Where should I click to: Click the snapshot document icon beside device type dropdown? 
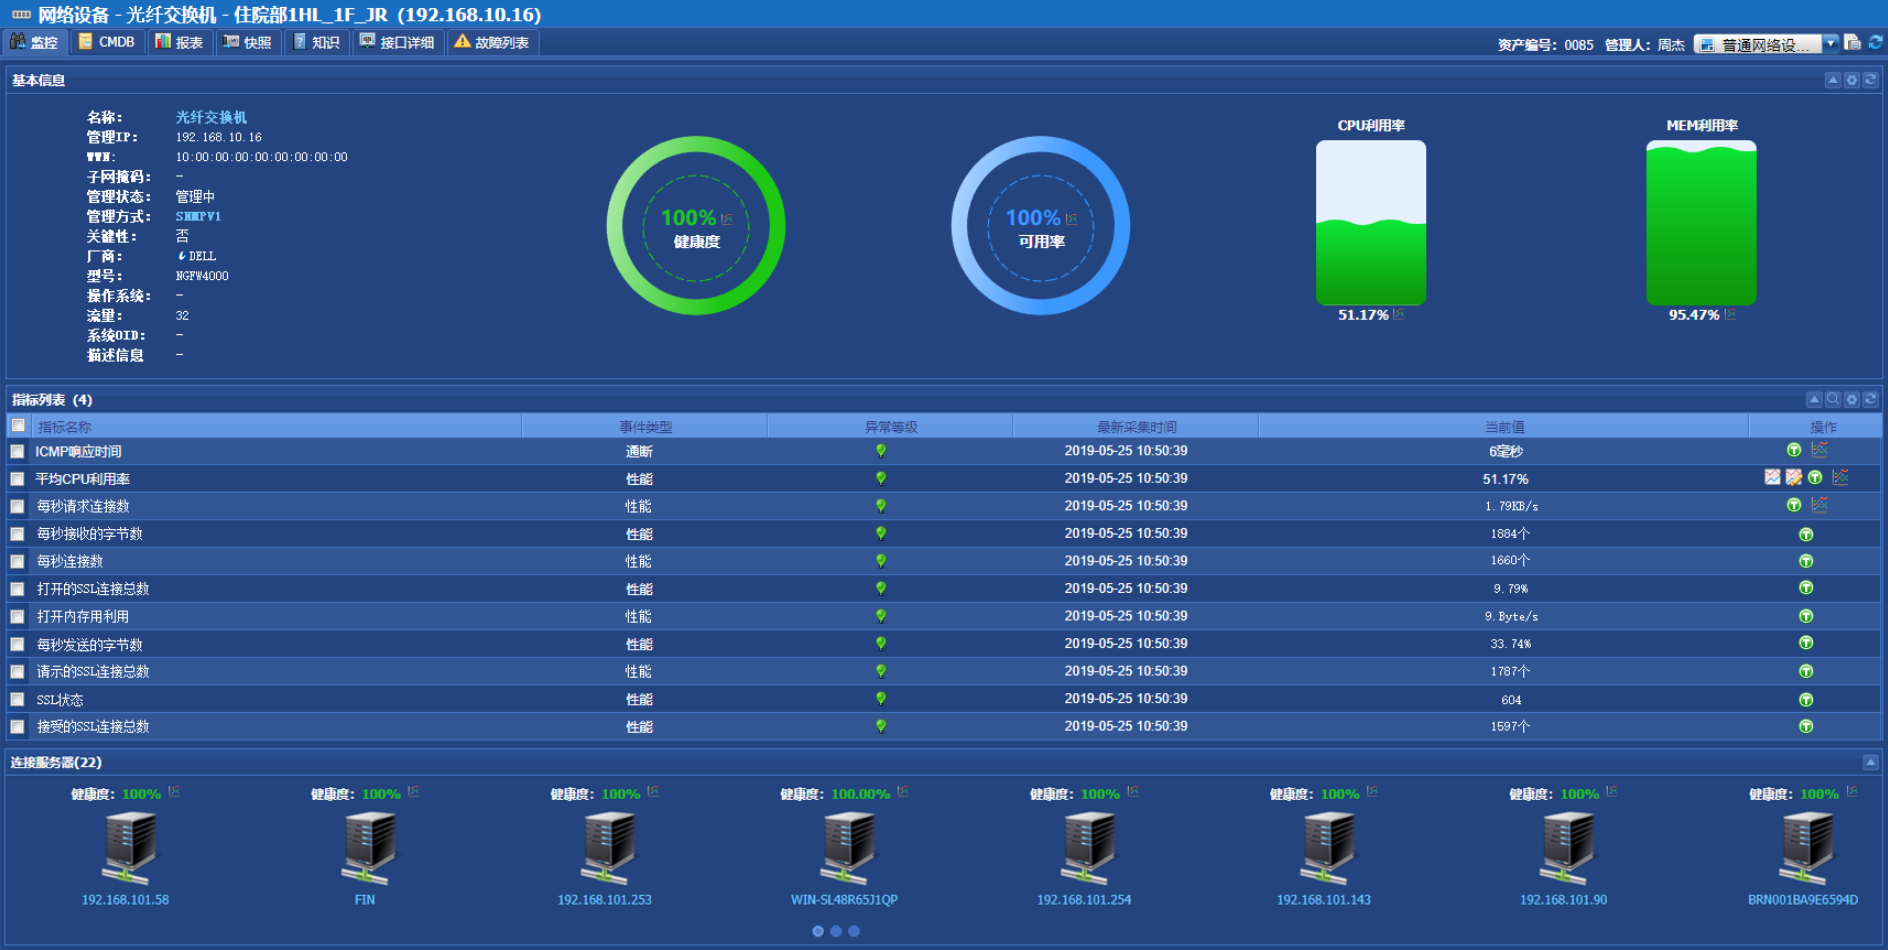1853,42
